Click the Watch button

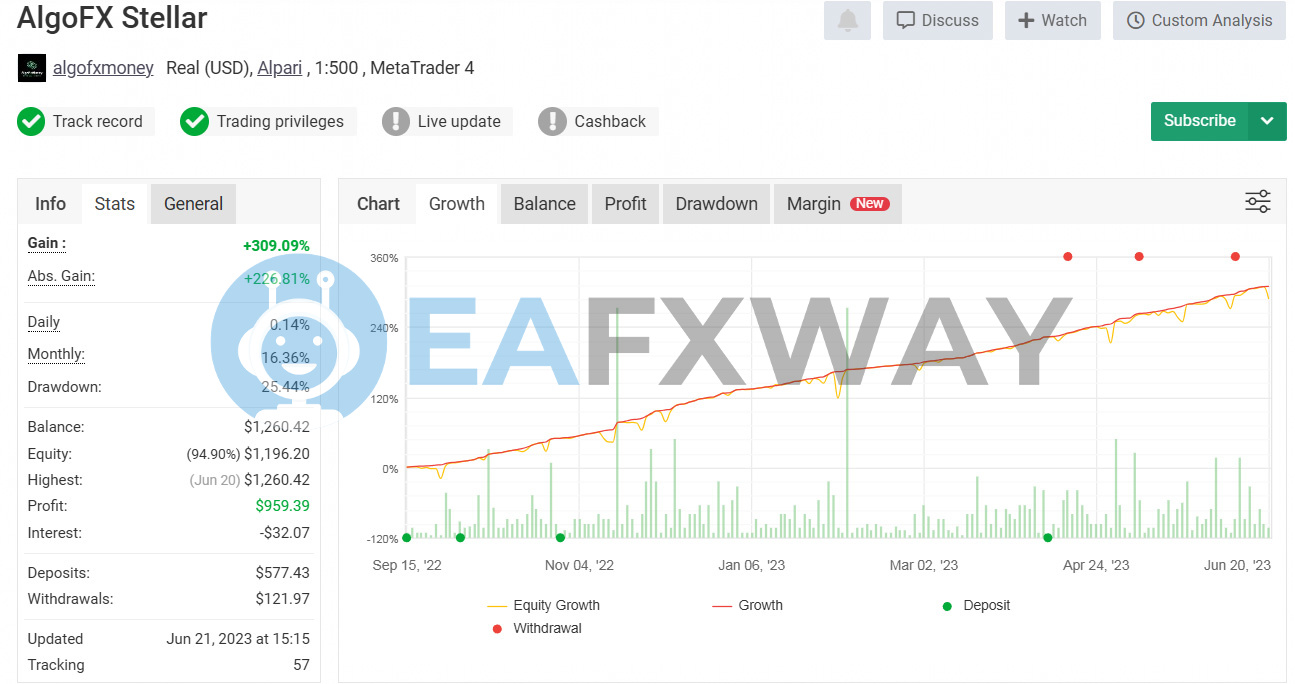(x=1053, y=20)
